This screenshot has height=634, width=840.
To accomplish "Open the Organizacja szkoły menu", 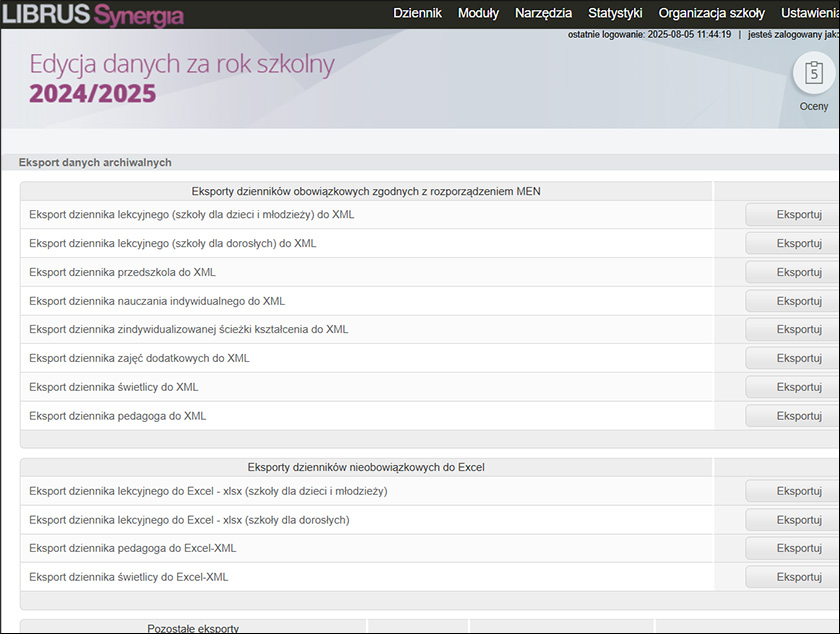I will pyautogui.click(x=711, y=13).
